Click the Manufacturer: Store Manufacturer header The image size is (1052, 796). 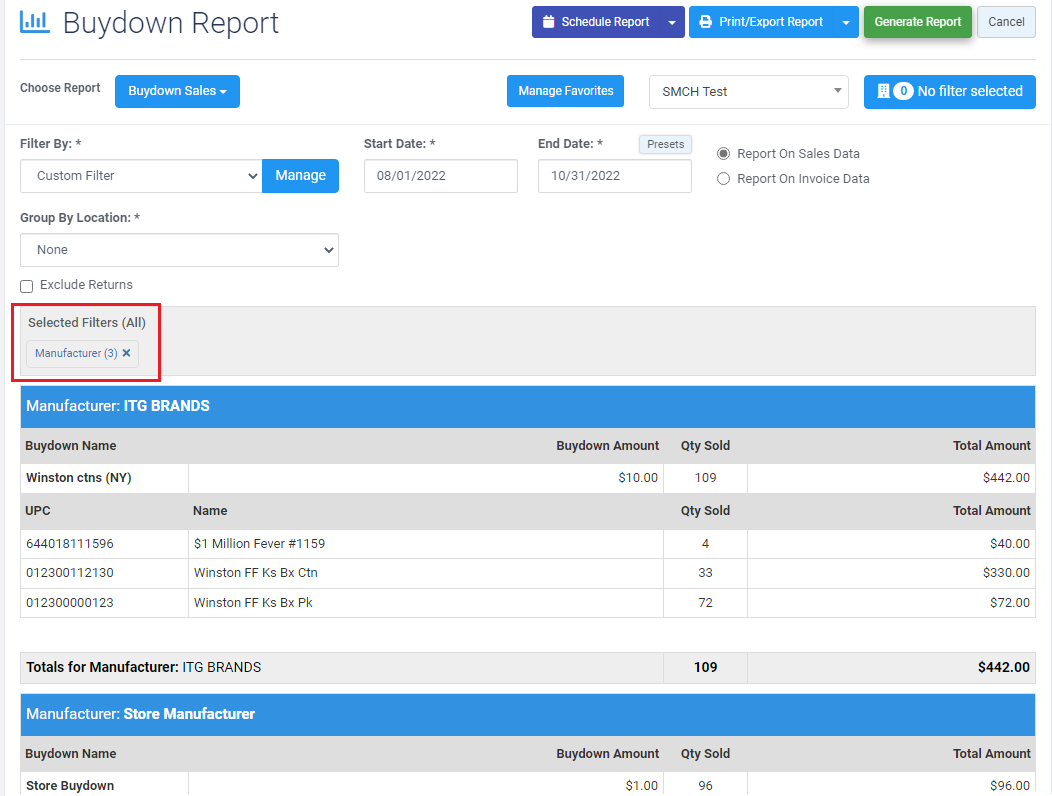click(528, 714)
